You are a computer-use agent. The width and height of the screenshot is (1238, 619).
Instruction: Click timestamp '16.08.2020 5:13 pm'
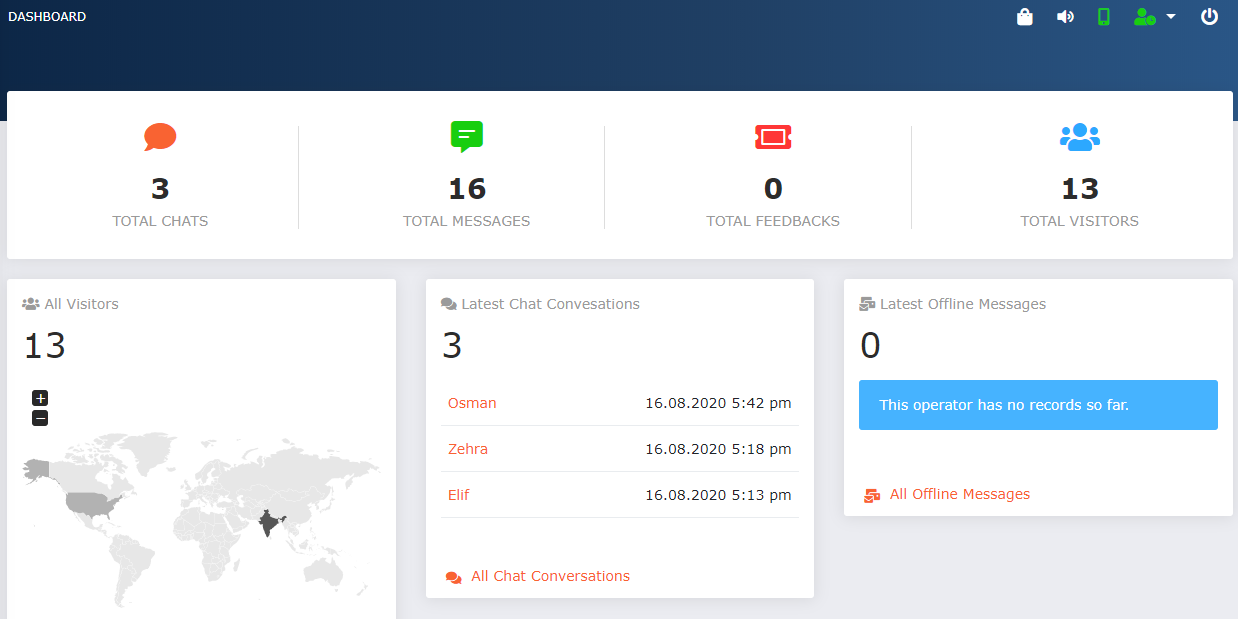click(718, 495)
